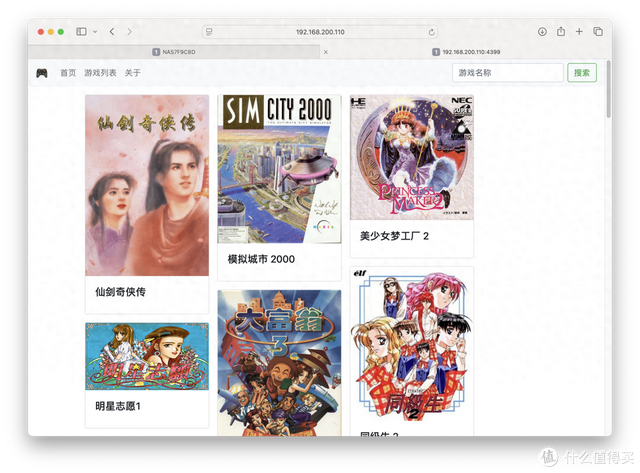Image resolution: width=640 pixels, height=473 pixels.
Task: Open the 大富翁 3 cover image
Action: coord(279,363)
